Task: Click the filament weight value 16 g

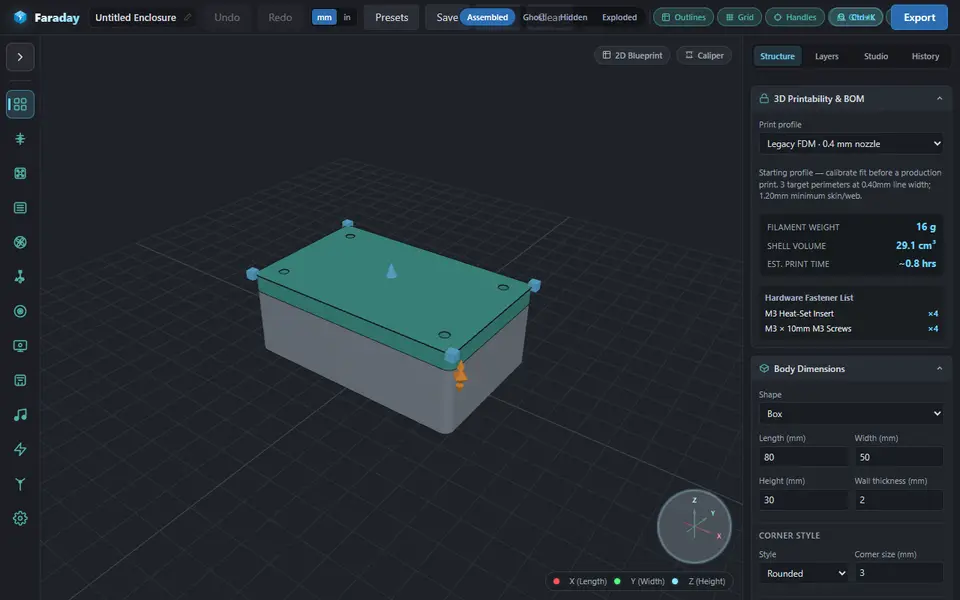Action: (926, 227)
